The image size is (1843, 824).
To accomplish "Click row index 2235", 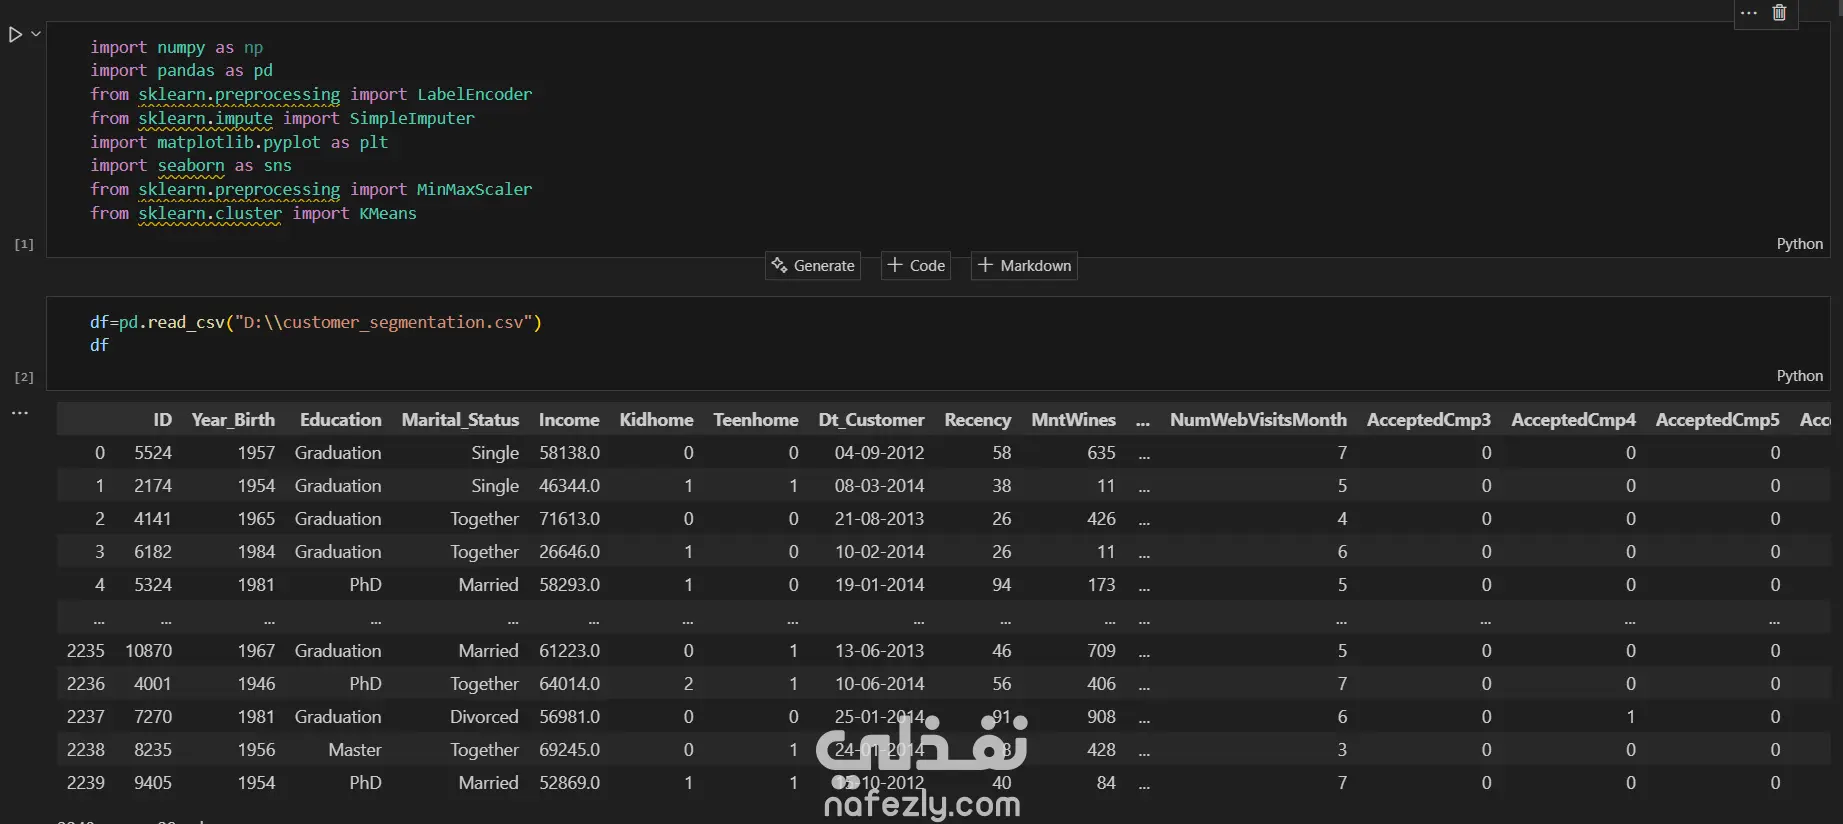I will point(85,651).
